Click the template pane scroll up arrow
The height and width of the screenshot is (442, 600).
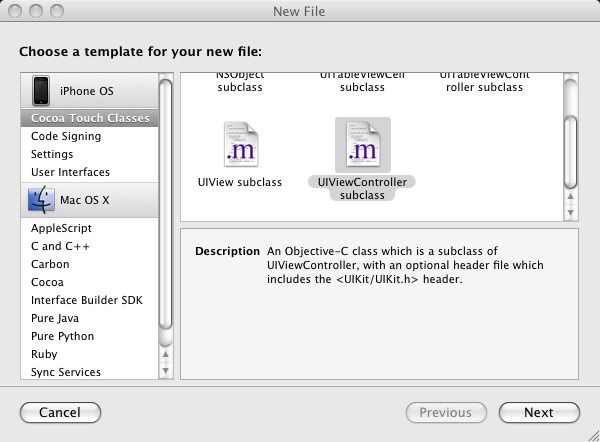[x=571, y=196]
